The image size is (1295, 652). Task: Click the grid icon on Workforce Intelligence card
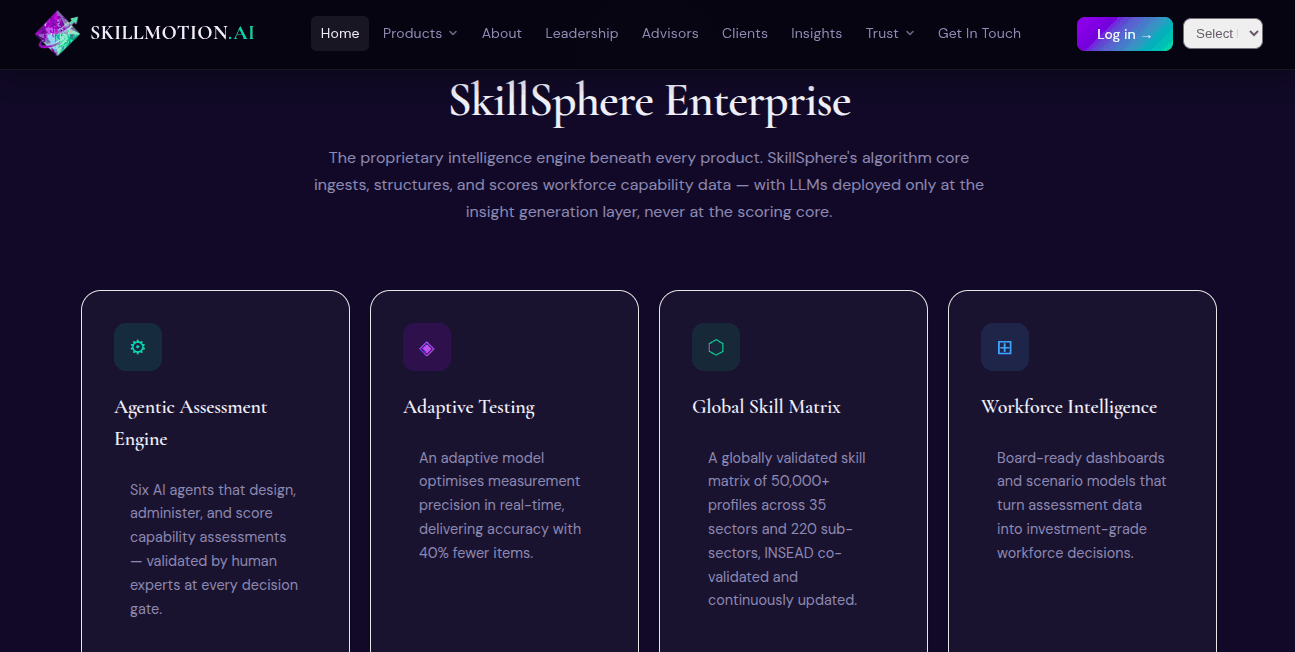point(1005,347)
